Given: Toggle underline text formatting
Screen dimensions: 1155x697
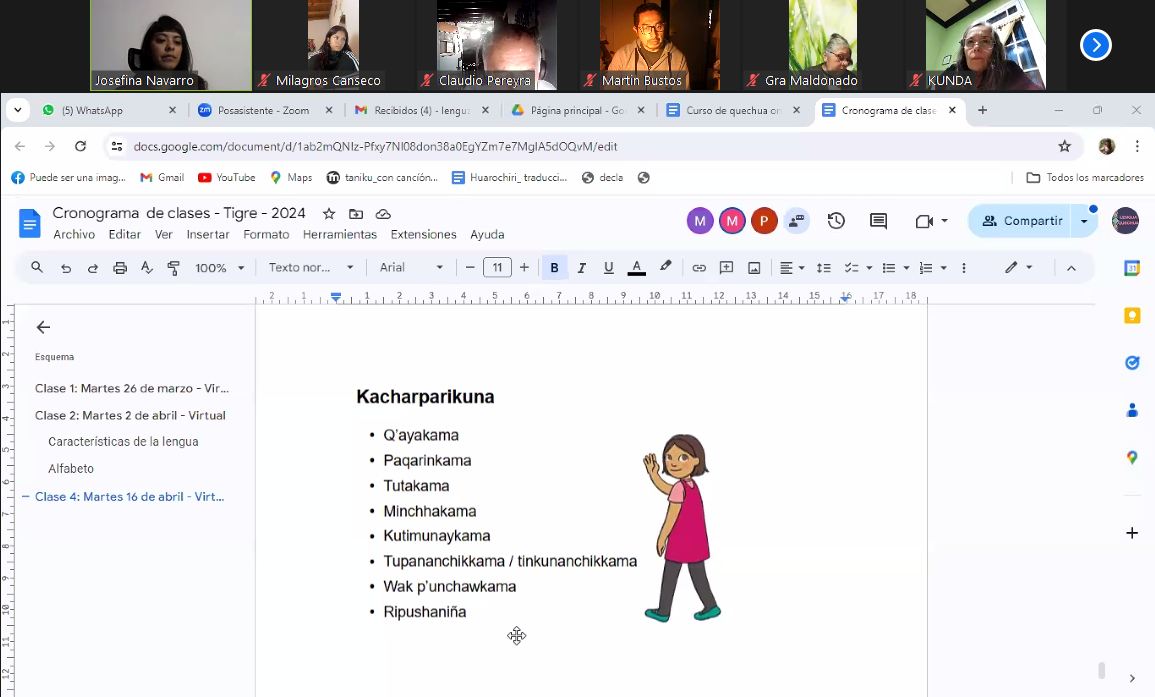Looking at the screenshot, I should point(608,268).
